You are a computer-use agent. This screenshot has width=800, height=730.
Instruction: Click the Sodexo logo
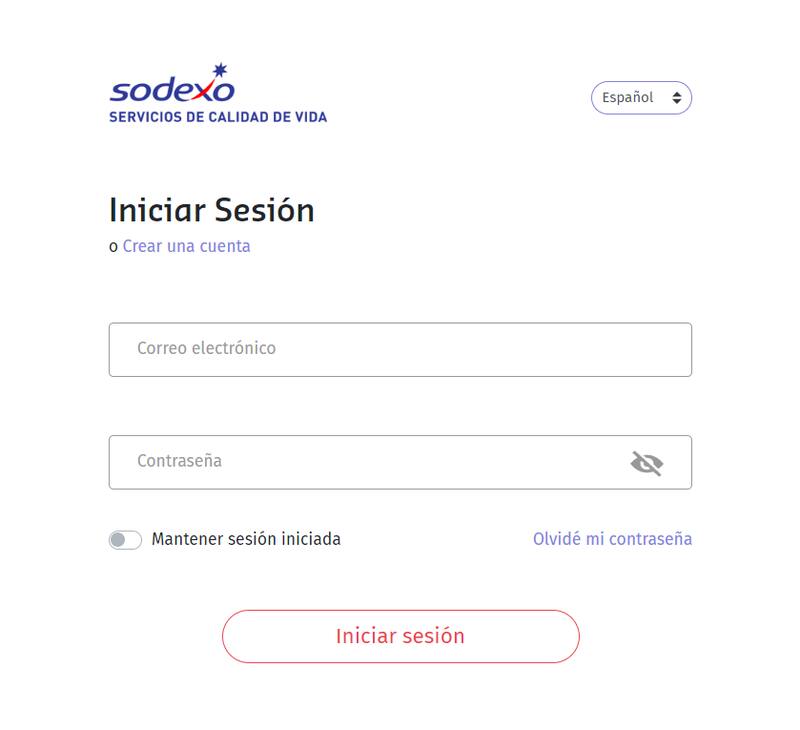point(172,91)
